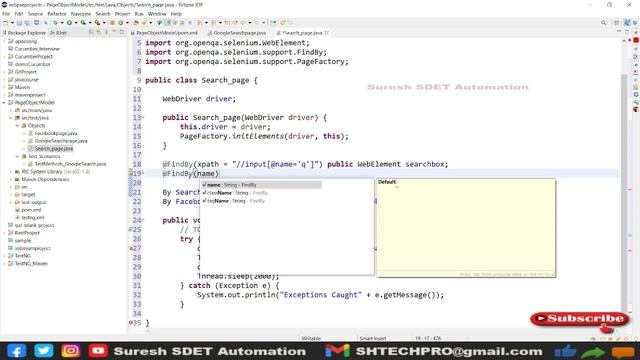Screen dimensions: 640x360
Task: Click the green Run button in toolbar
Action: [x=69, y=23]
